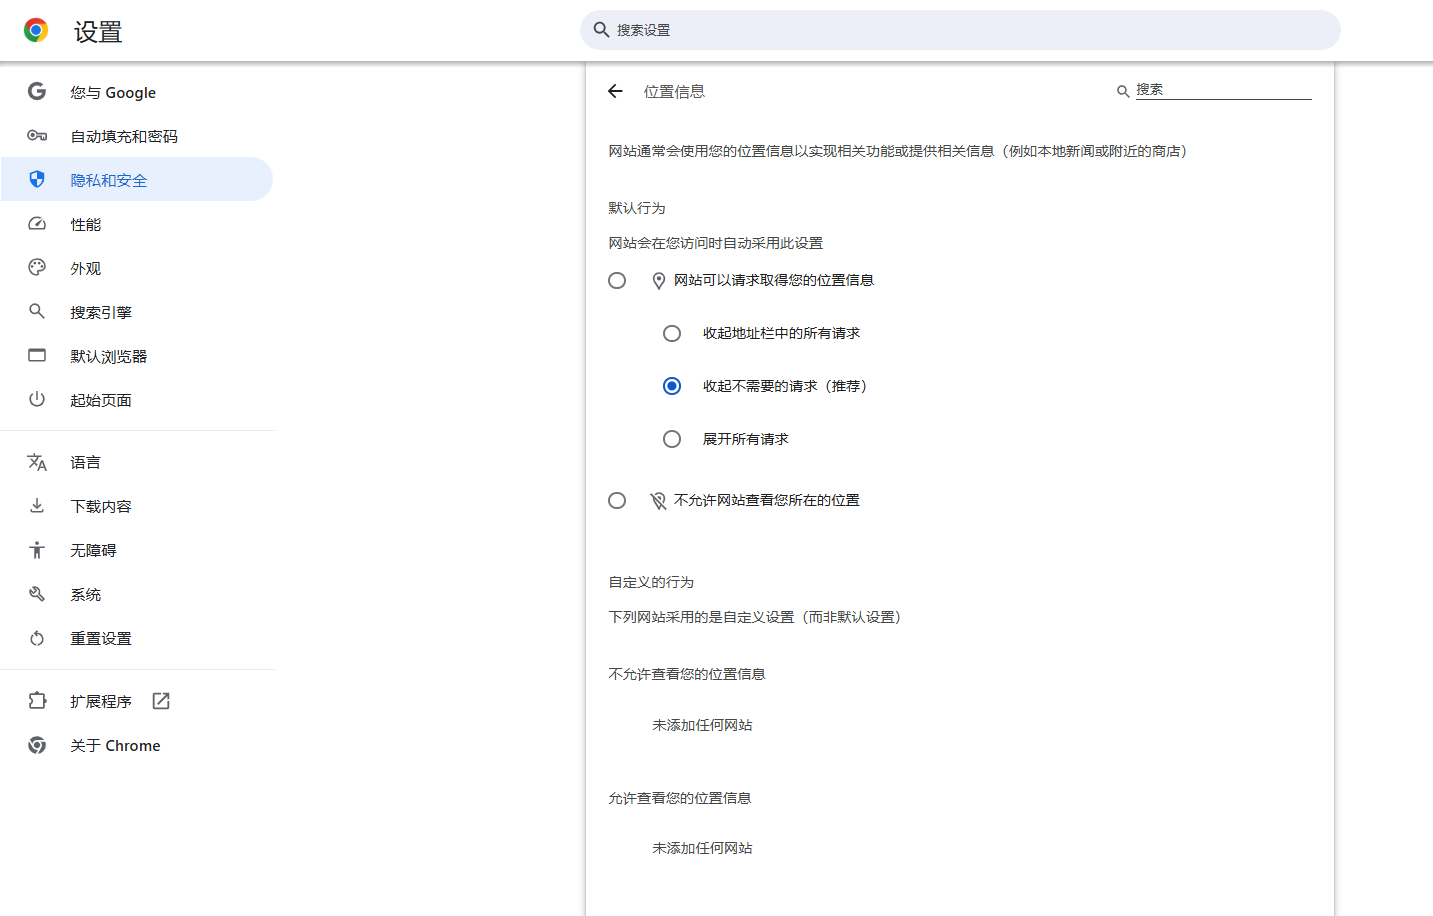Open 性能 settings section
Screen dimensions: 1433x916
point(136,224)
